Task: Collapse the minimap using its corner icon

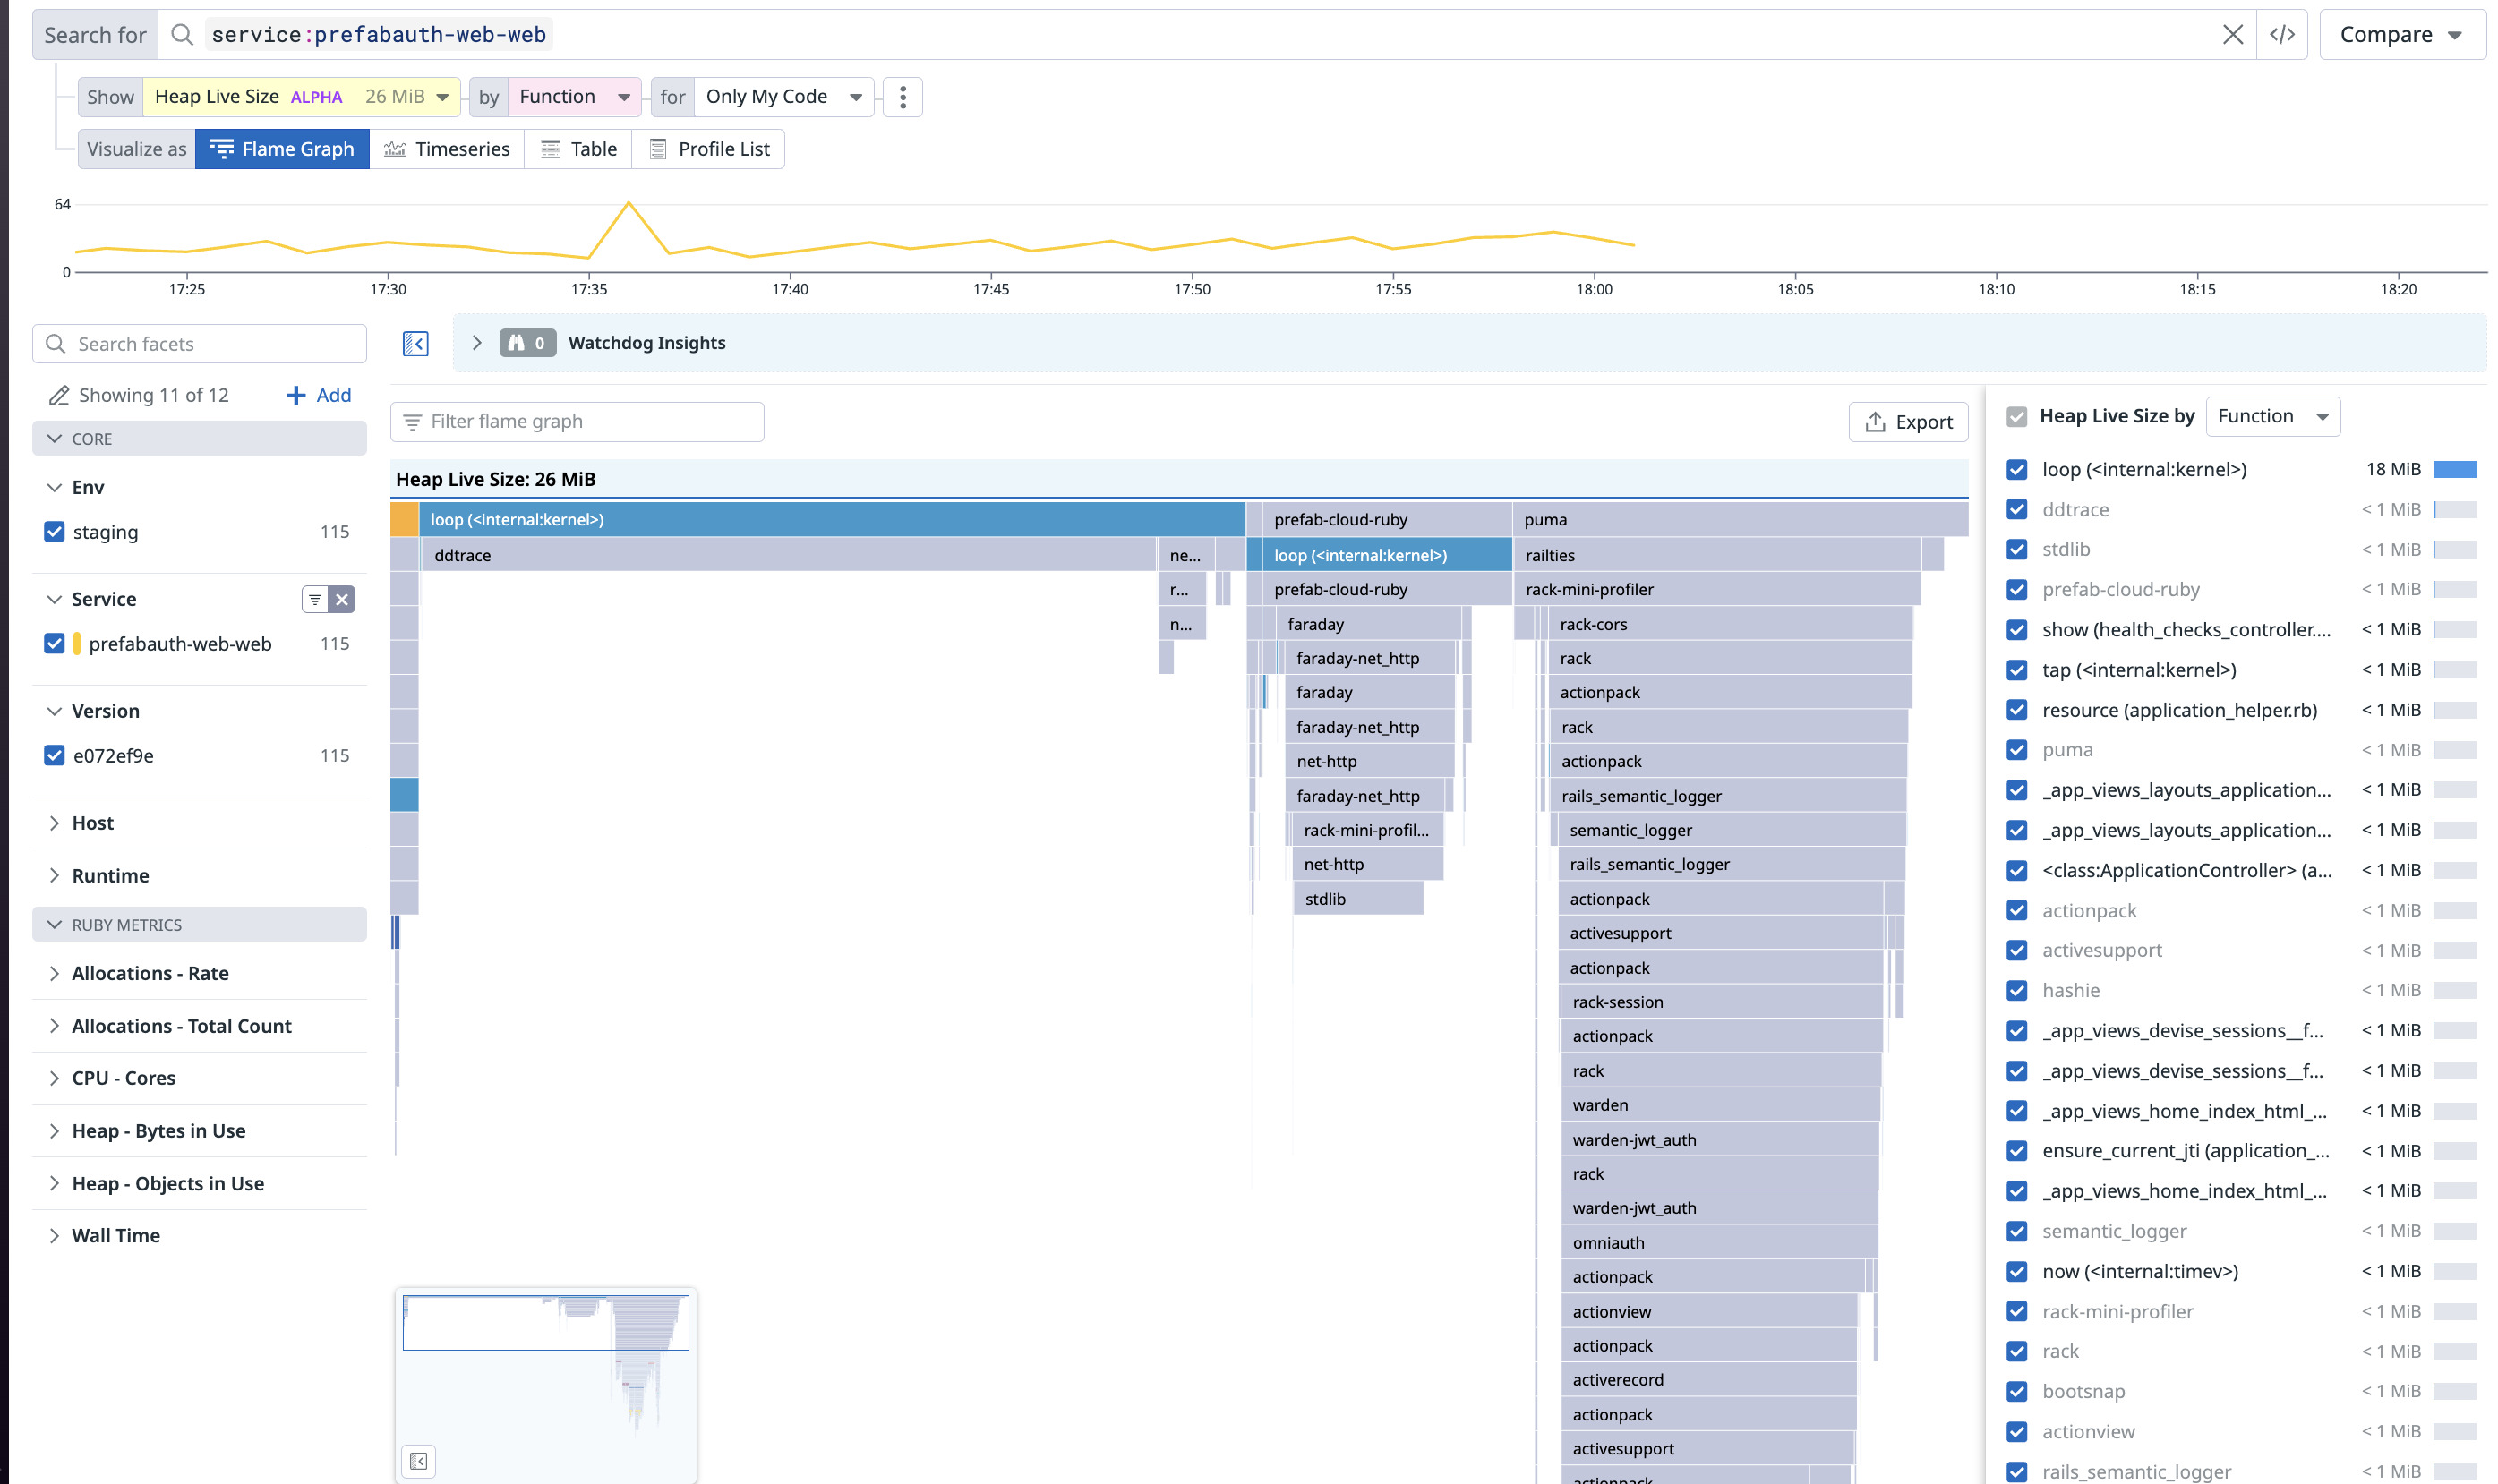Action: click(x=418, y=1461)
